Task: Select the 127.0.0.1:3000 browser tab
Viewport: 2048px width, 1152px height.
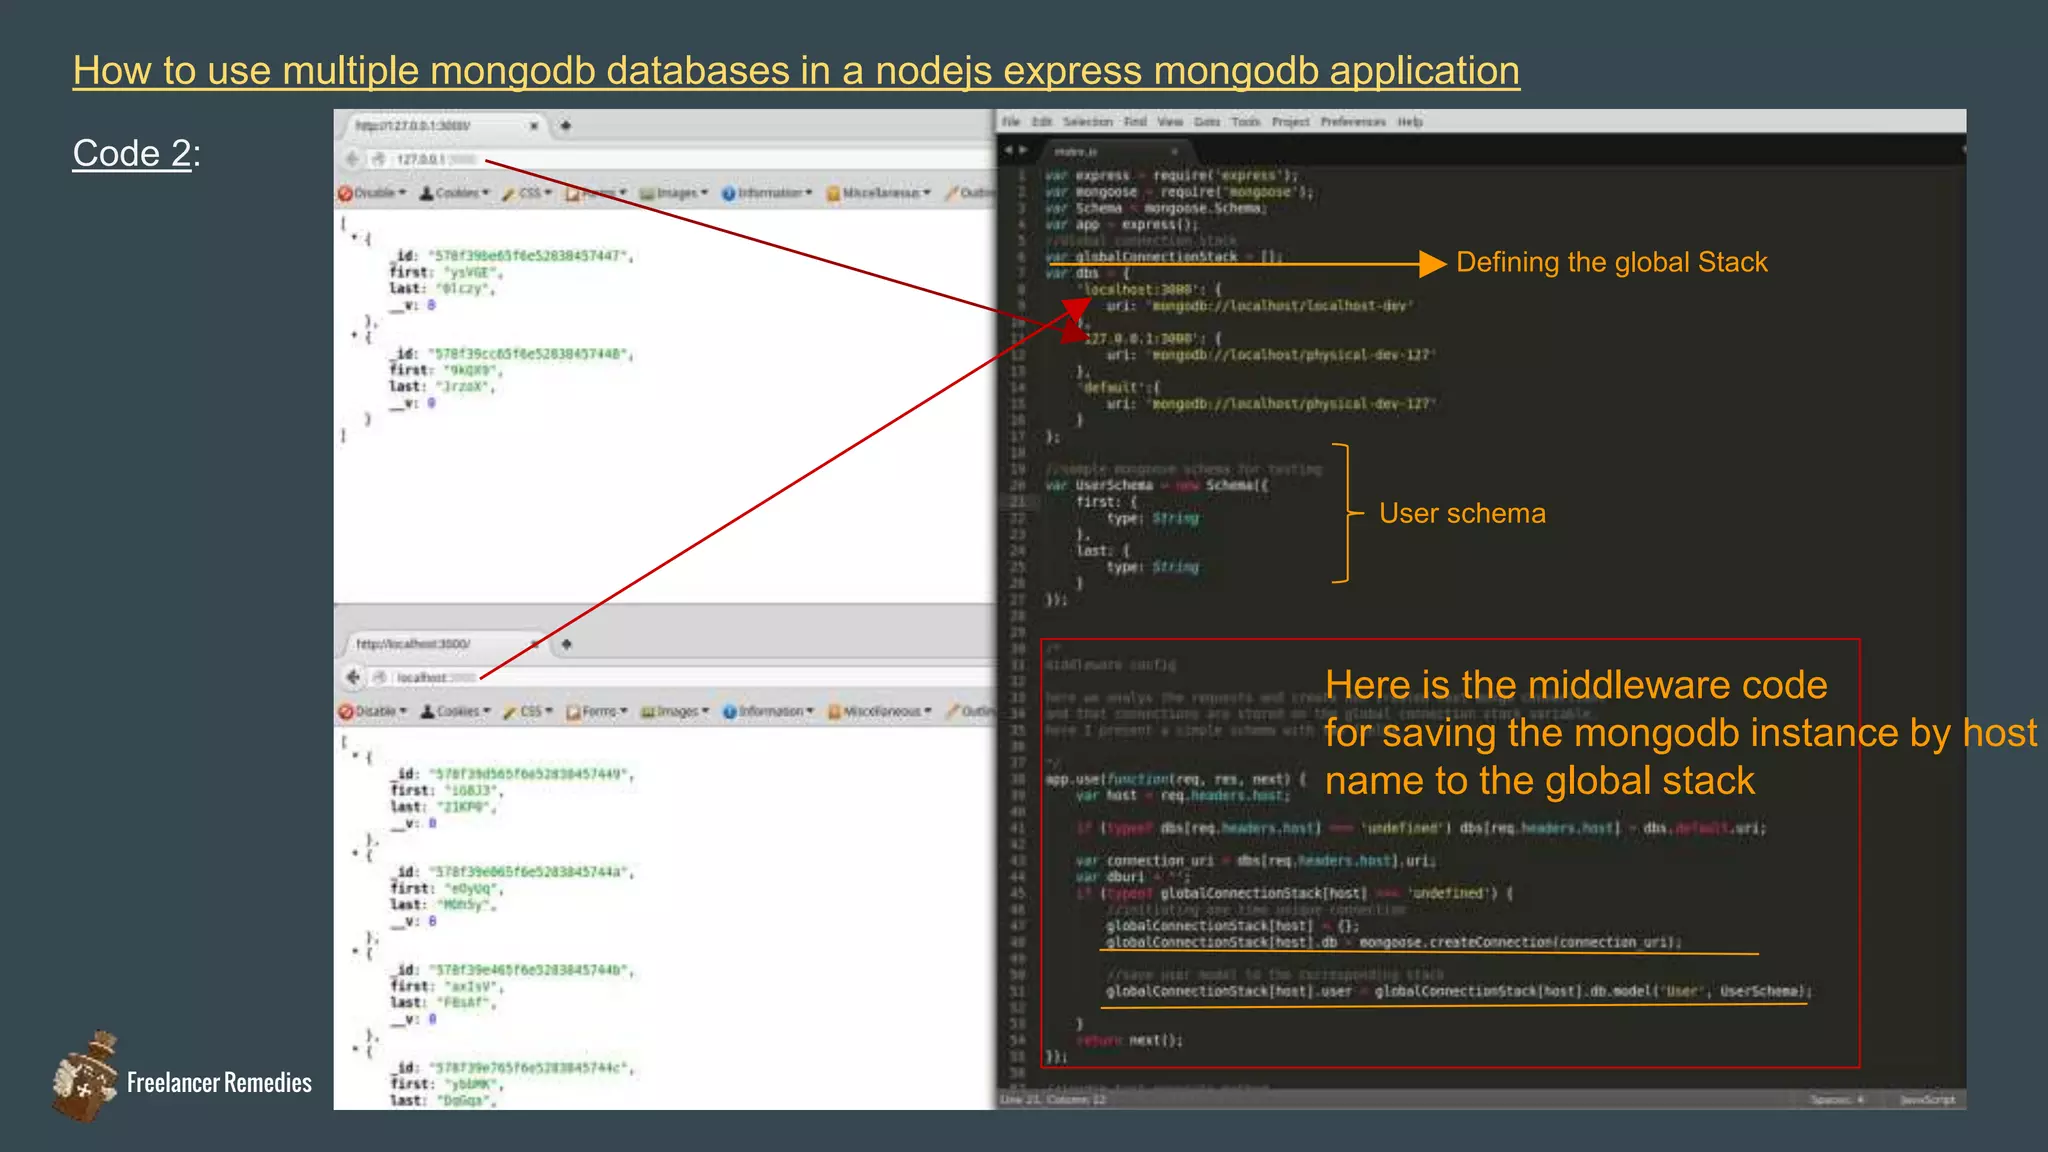Action: click(445, 126)
